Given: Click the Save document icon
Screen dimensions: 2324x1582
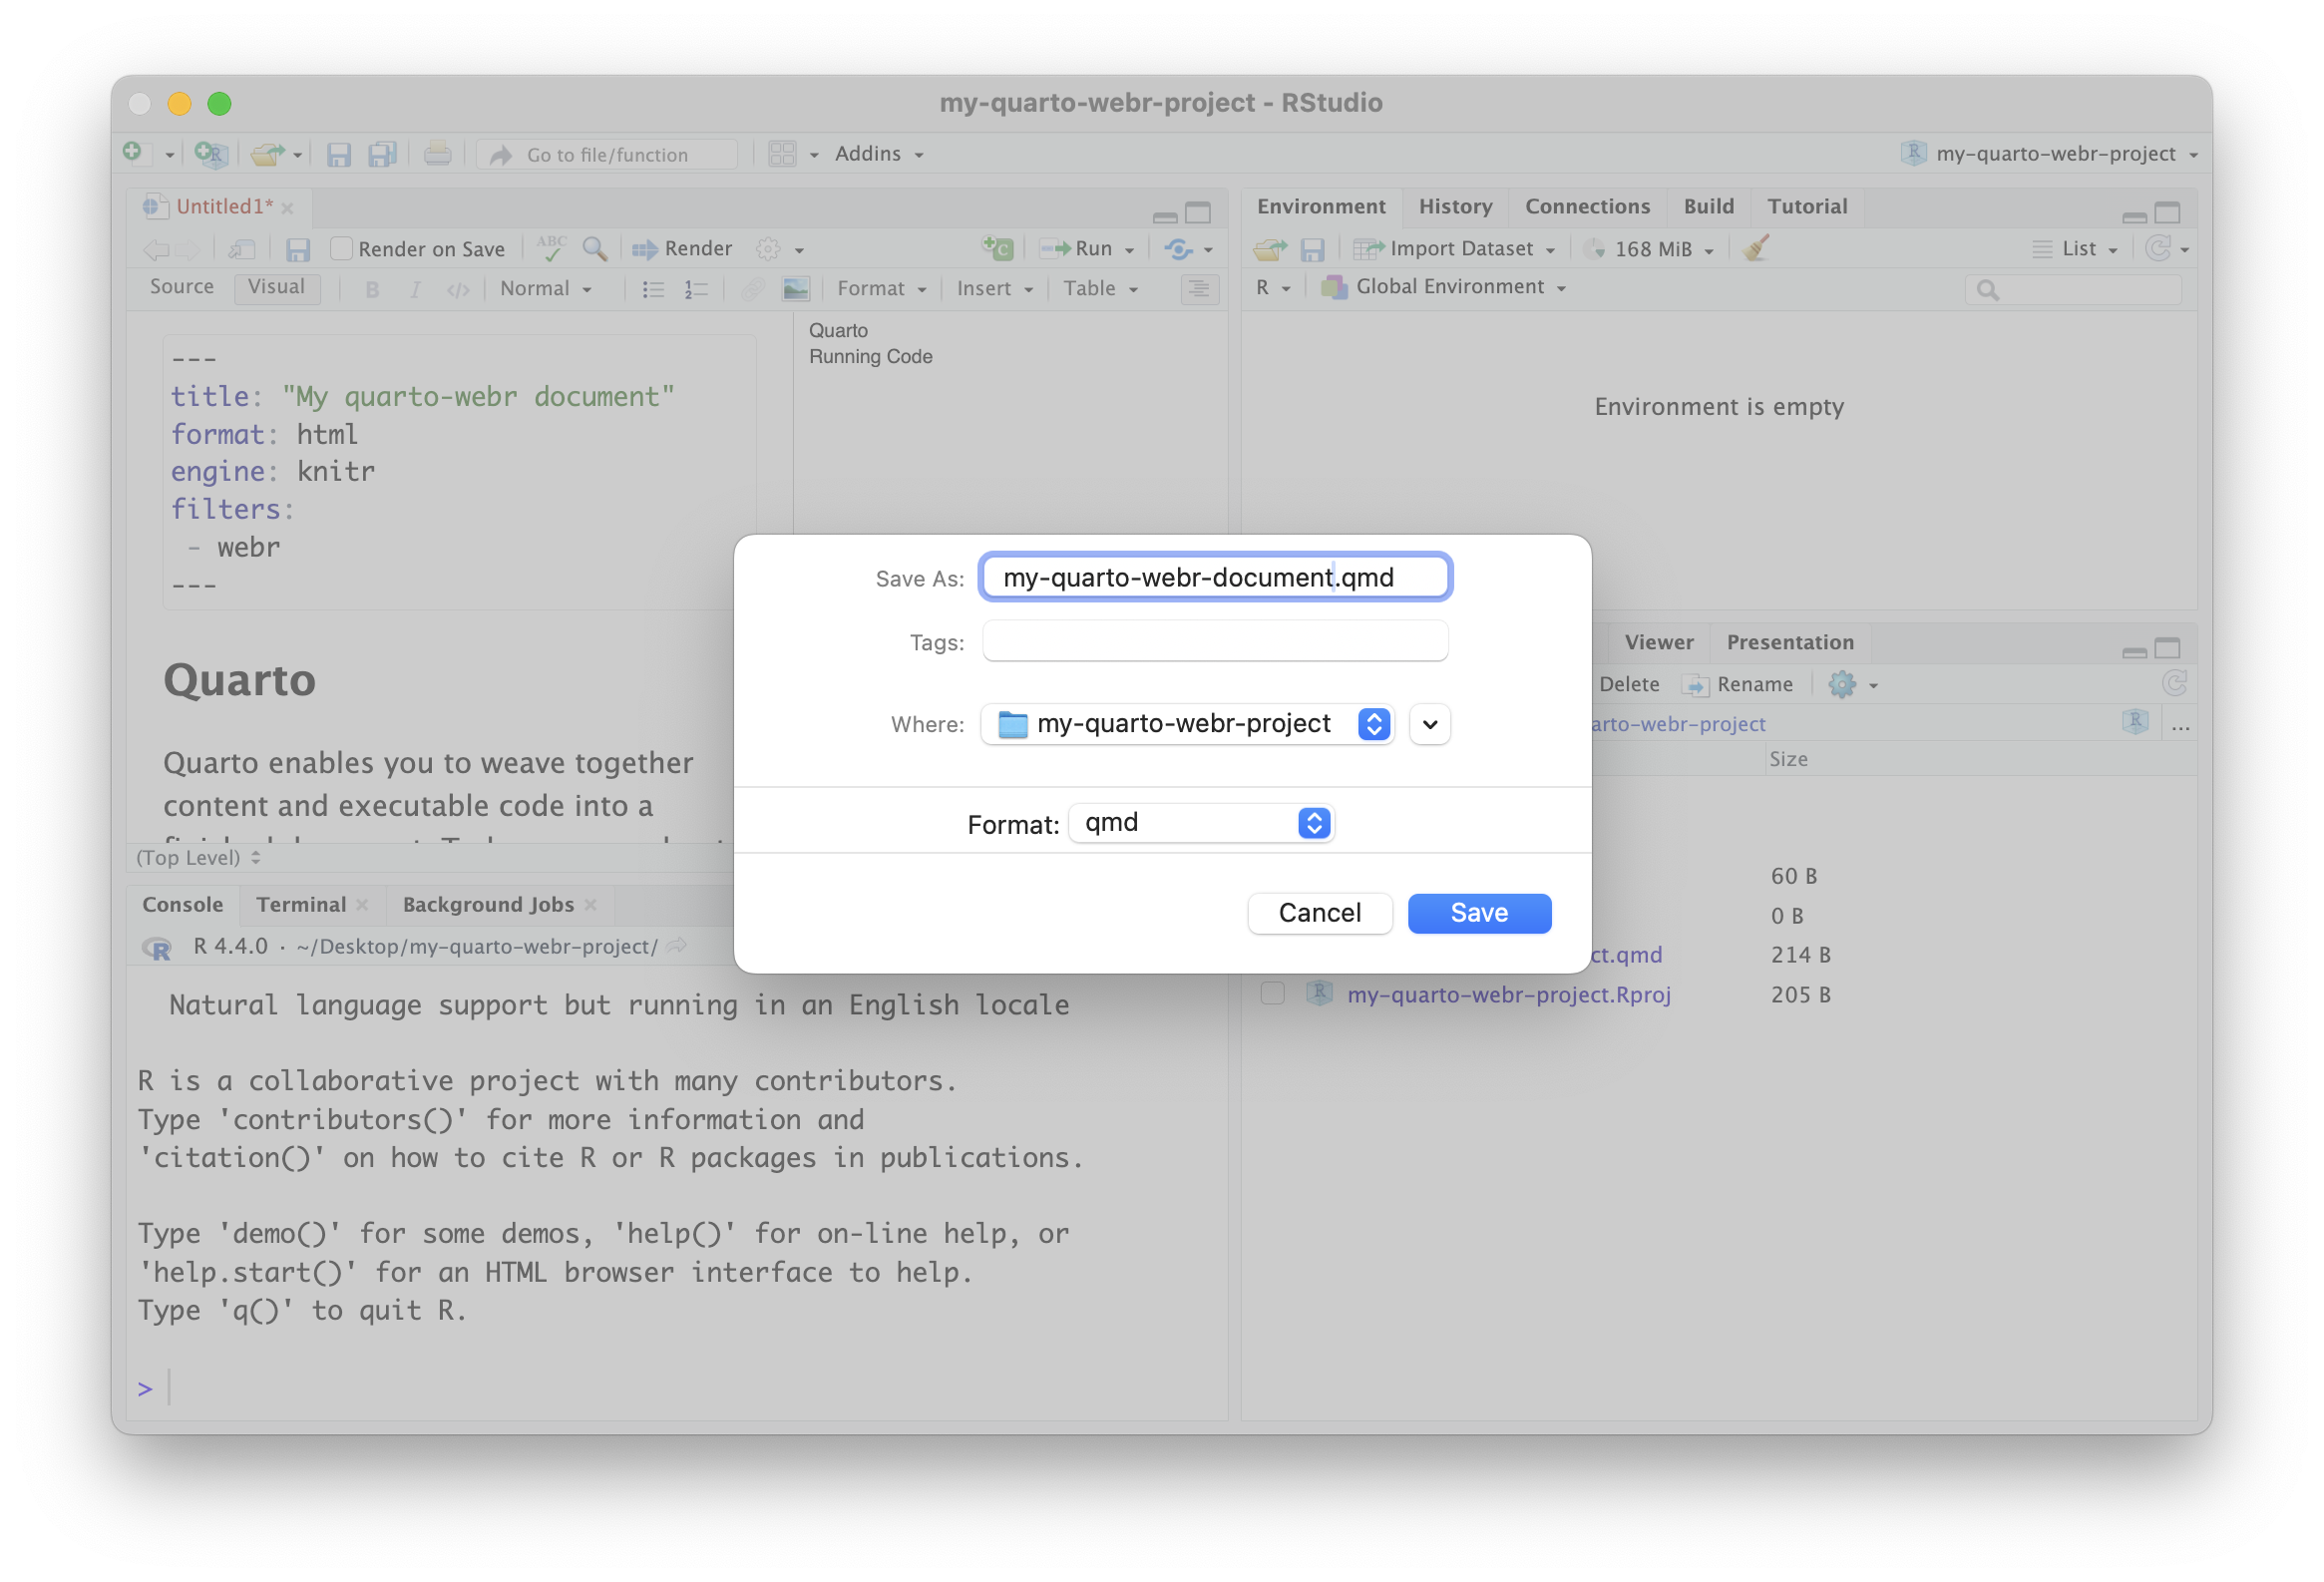Looking at the screenshot, I should 339,154.
